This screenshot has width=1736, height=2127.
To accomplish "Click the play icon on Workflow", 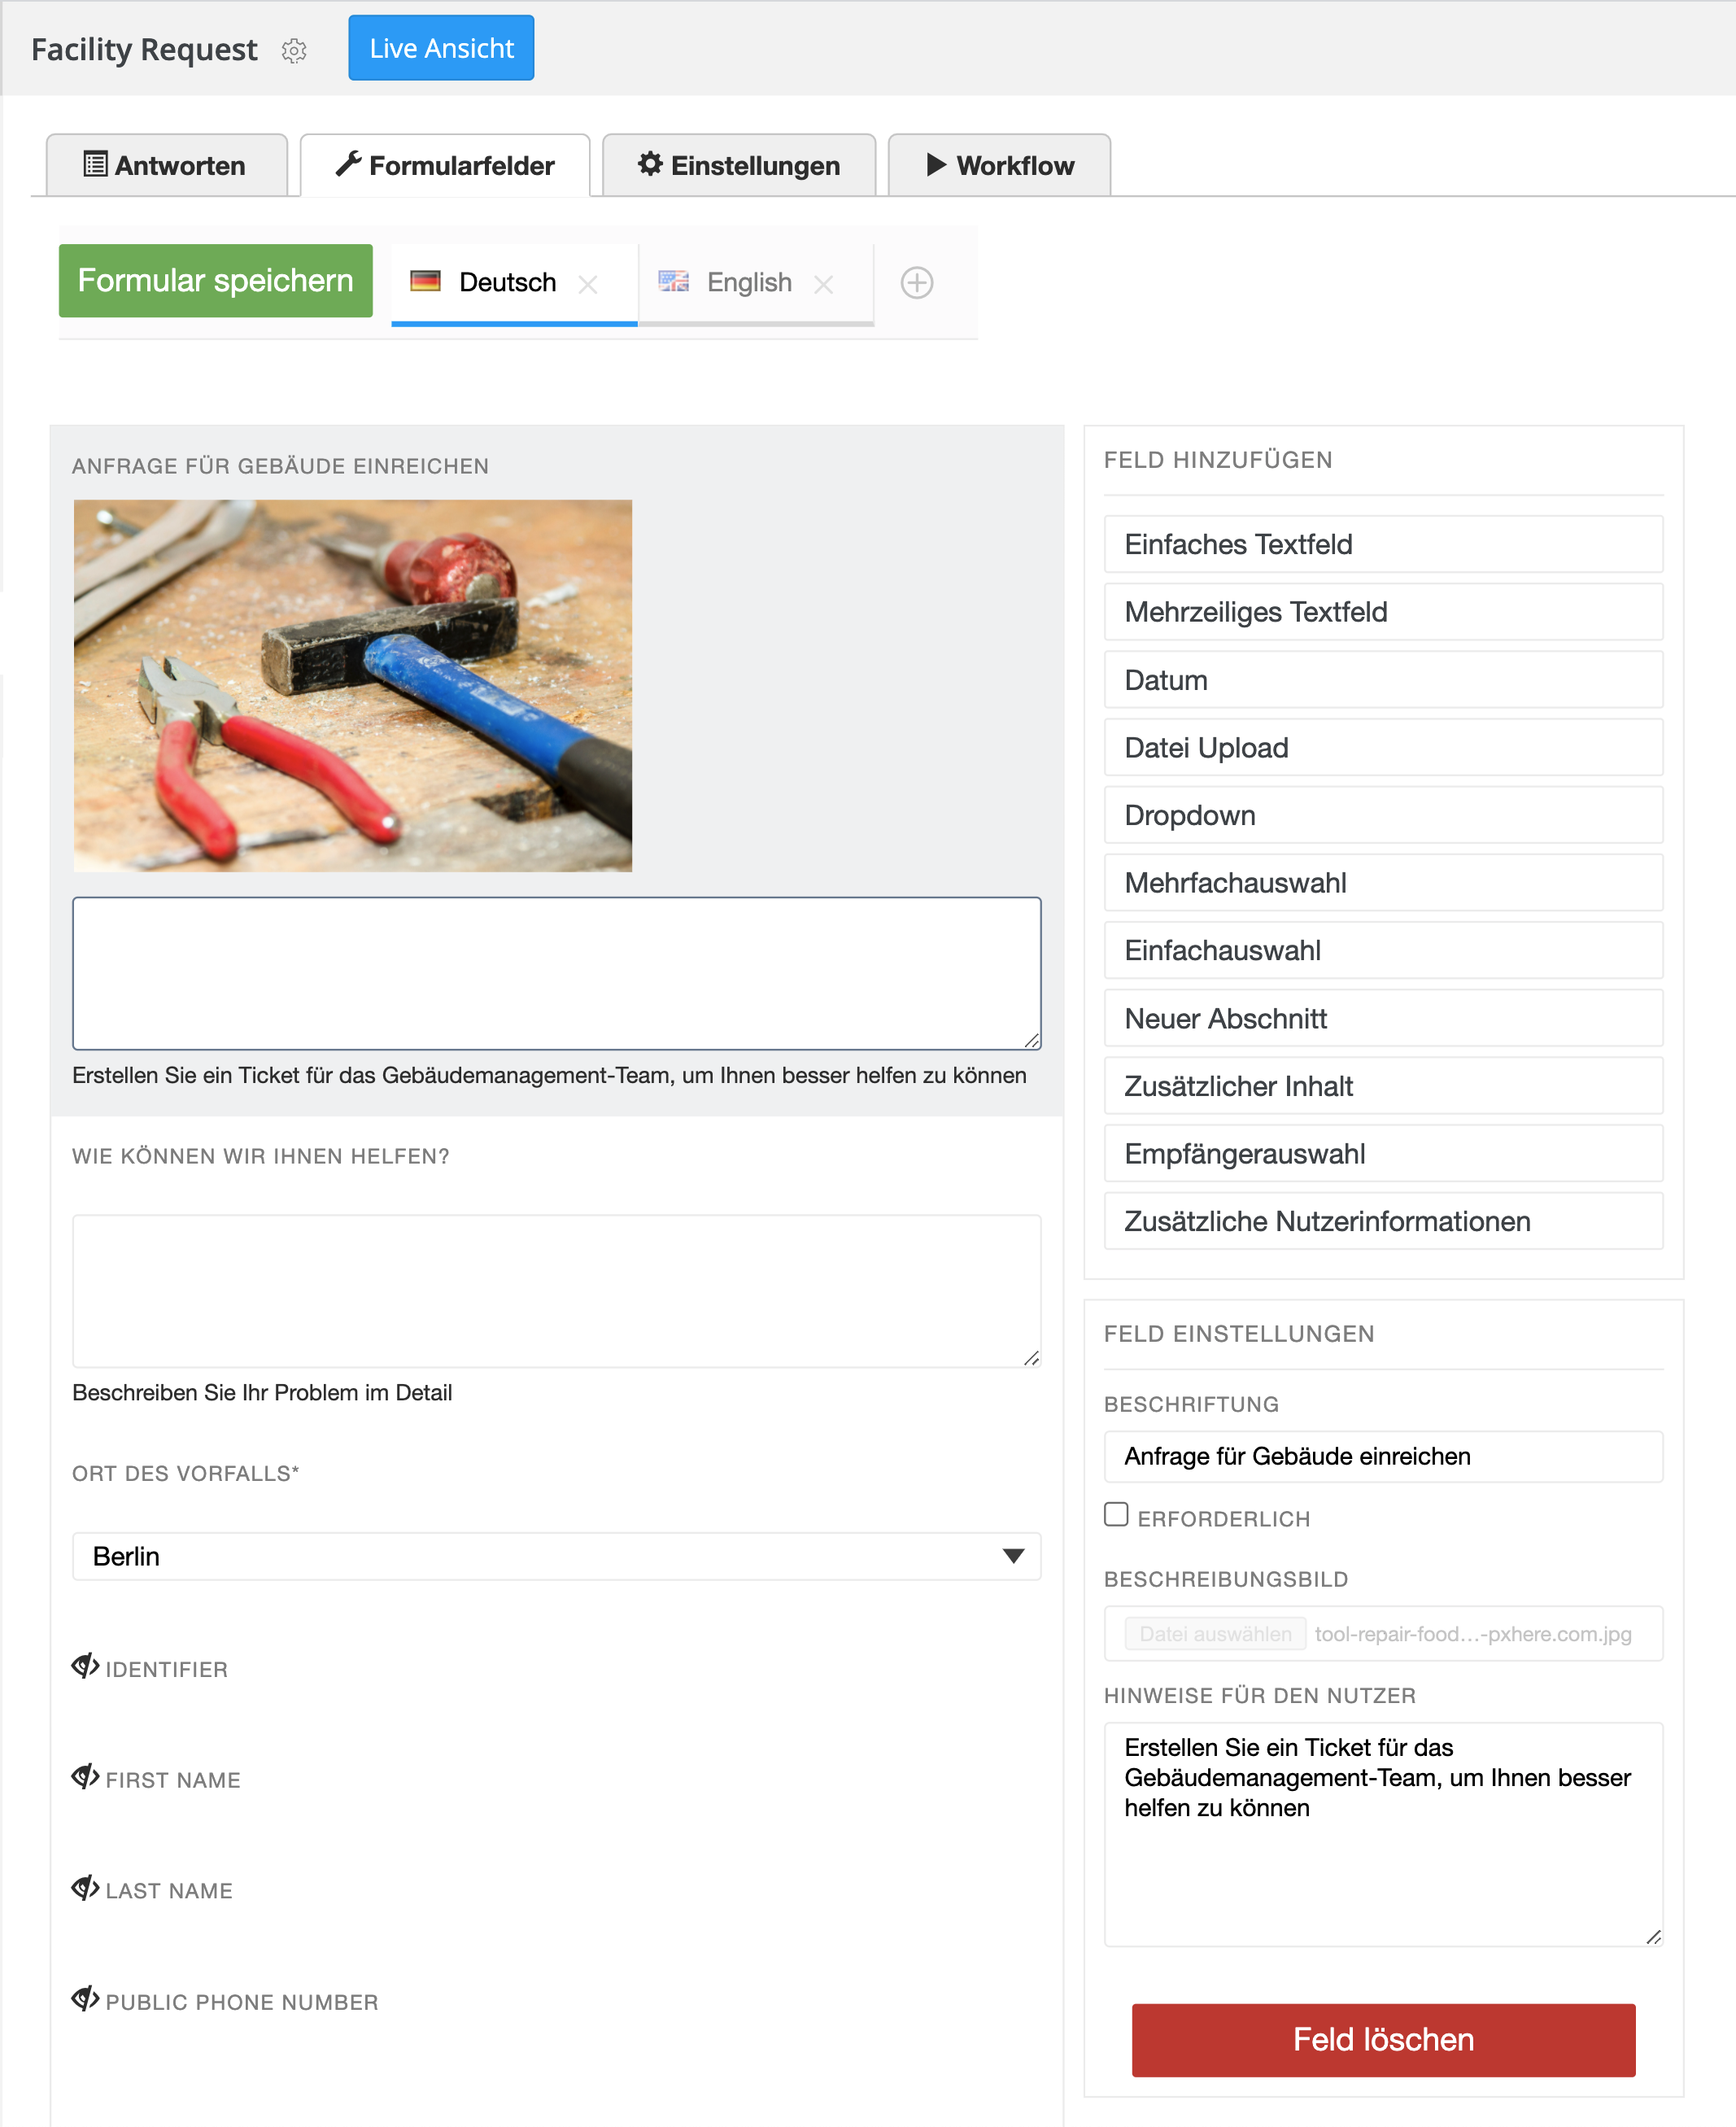I will pyautogui.click(x=936, y=164).
